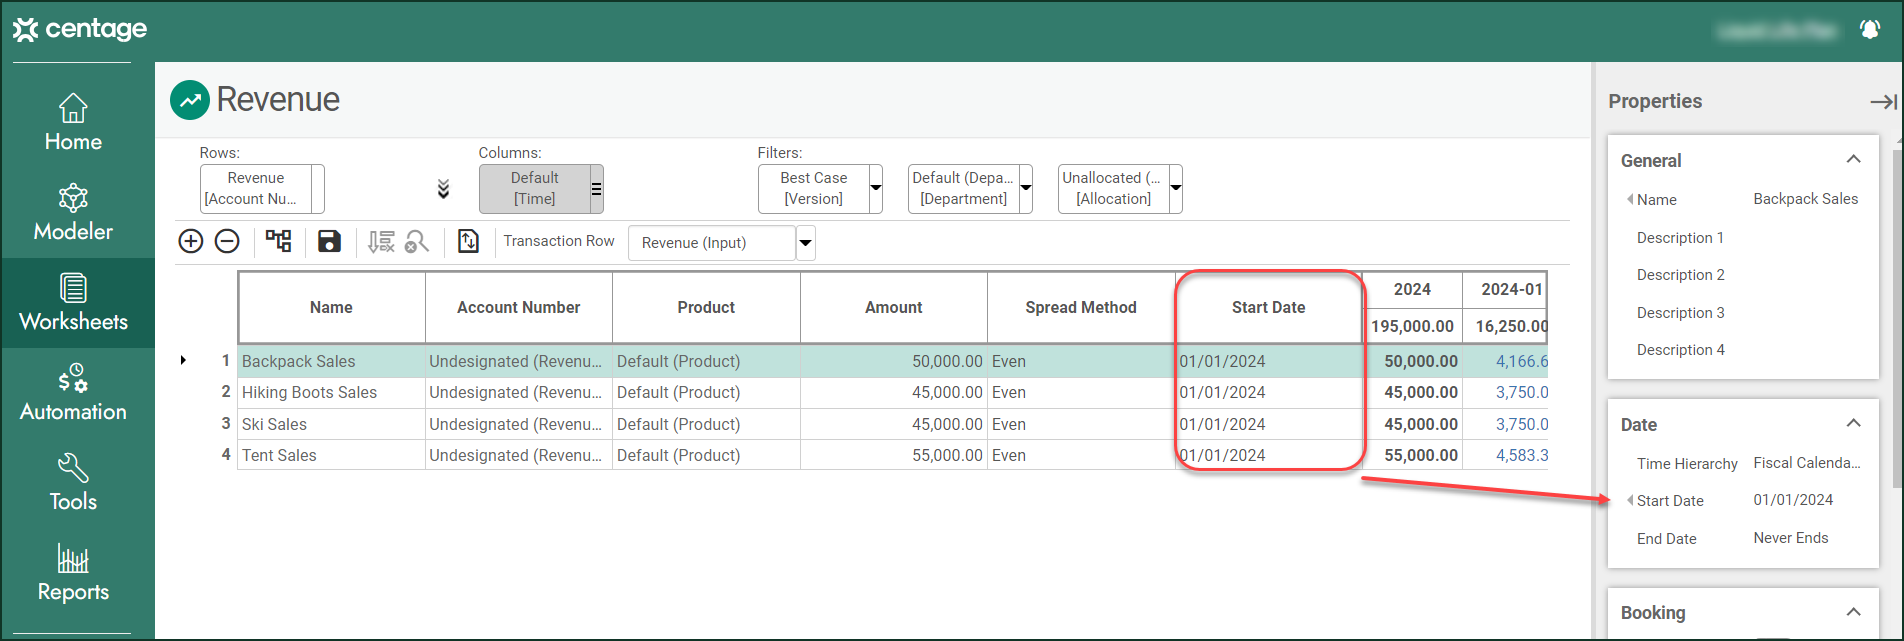This screenshot has width=1904, height=641.
Task: Select the Backpack Sales name cell
Action: pyautogui.click(x=331, y=362)
